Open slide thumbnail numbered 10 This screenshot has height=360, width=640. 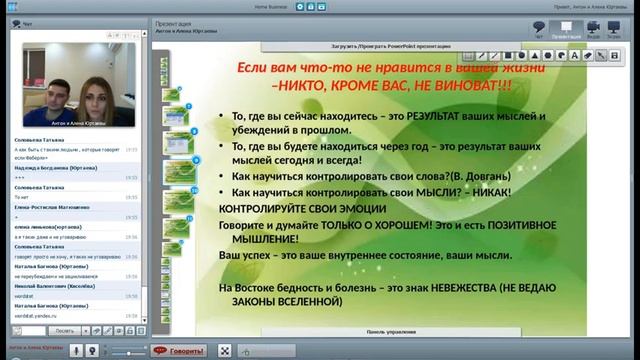coord(179,201)
